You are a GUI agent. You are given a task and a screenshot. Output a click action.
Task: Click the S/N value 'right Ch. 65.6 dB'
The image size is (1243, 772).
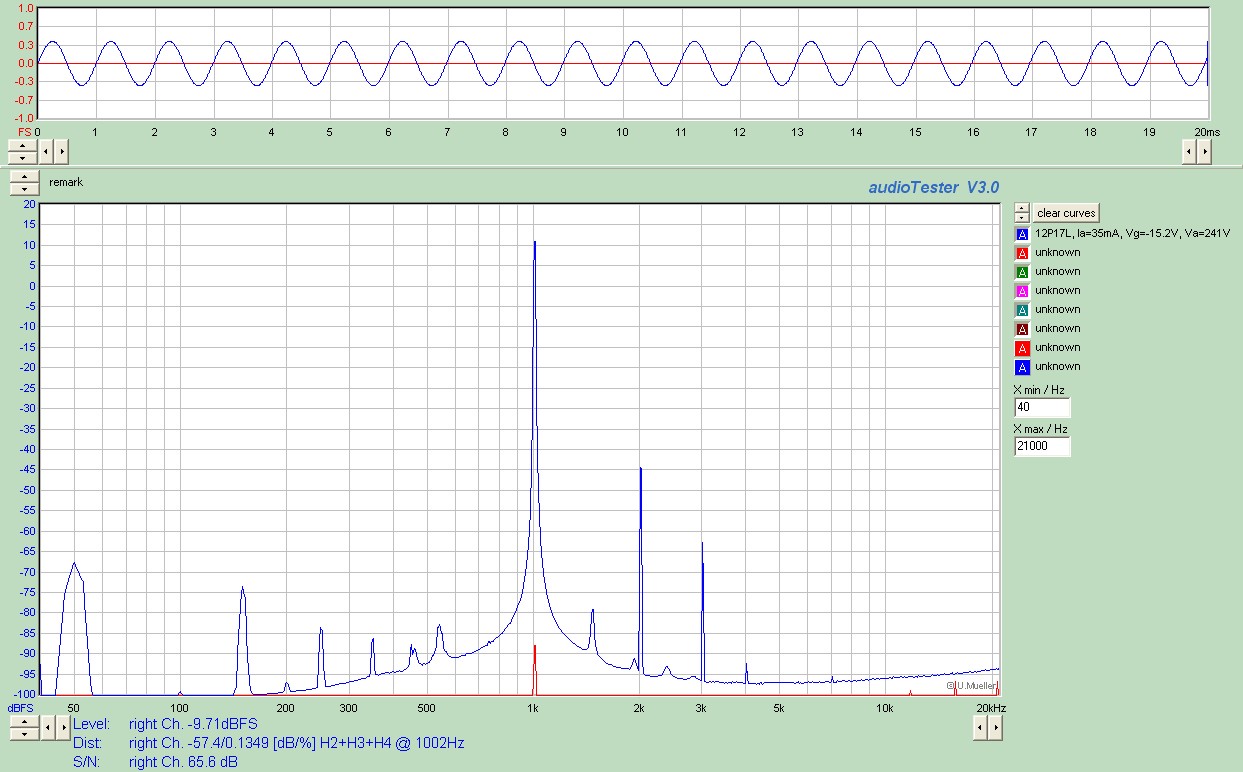(x=183, y=762)
